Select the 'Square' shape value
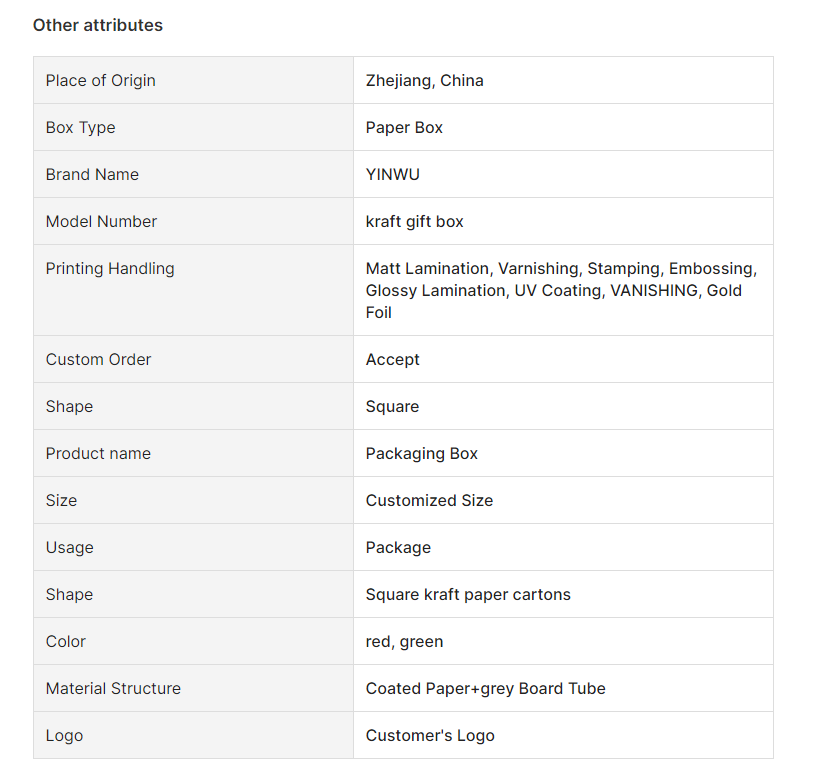Viewport: 831px width, 759px height. tap(392, 407)
